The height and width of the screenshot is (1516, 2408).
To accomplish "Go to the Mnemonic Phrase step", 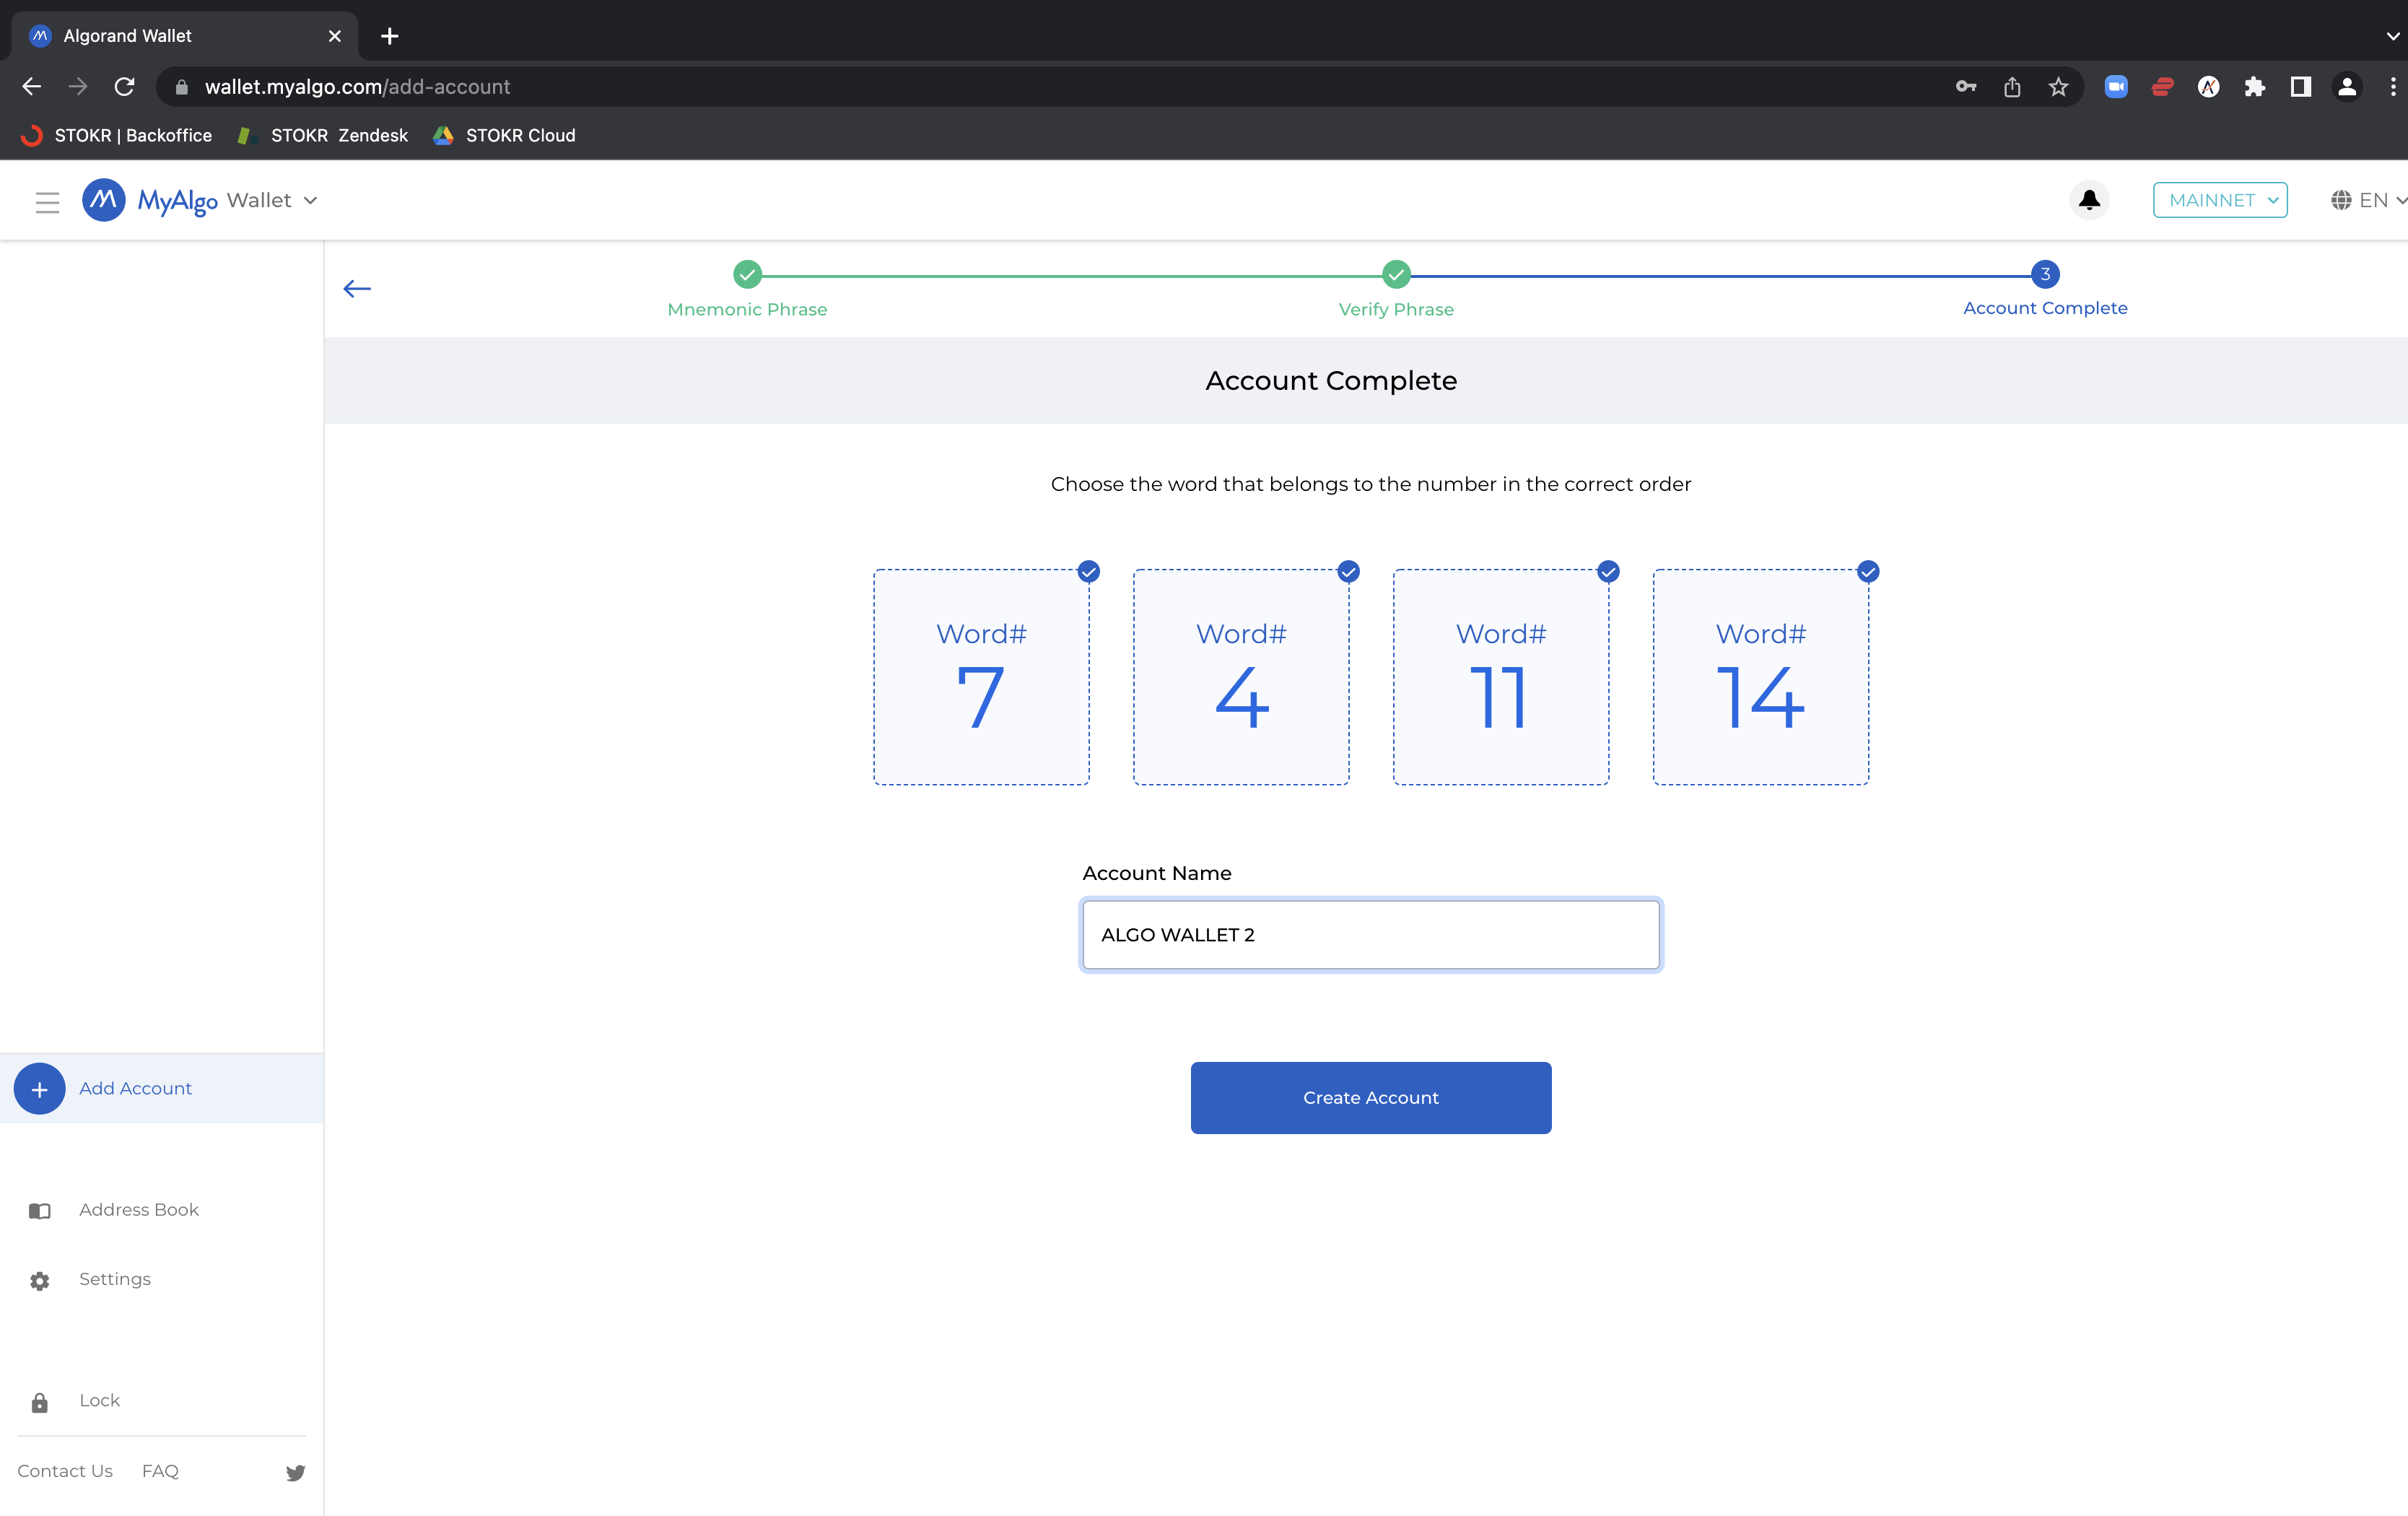I will 747,289.
